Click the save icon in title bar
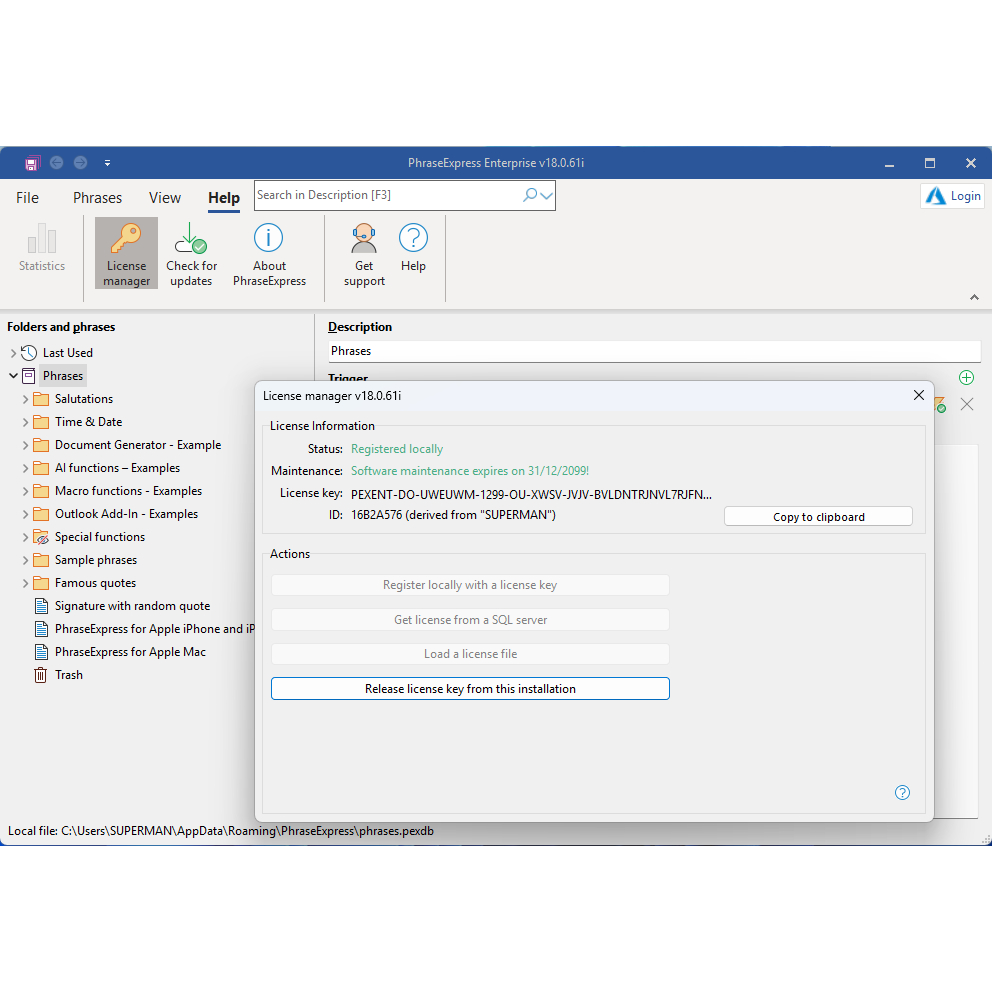Viewport: 992px width, 992px height. click(32, 163)
